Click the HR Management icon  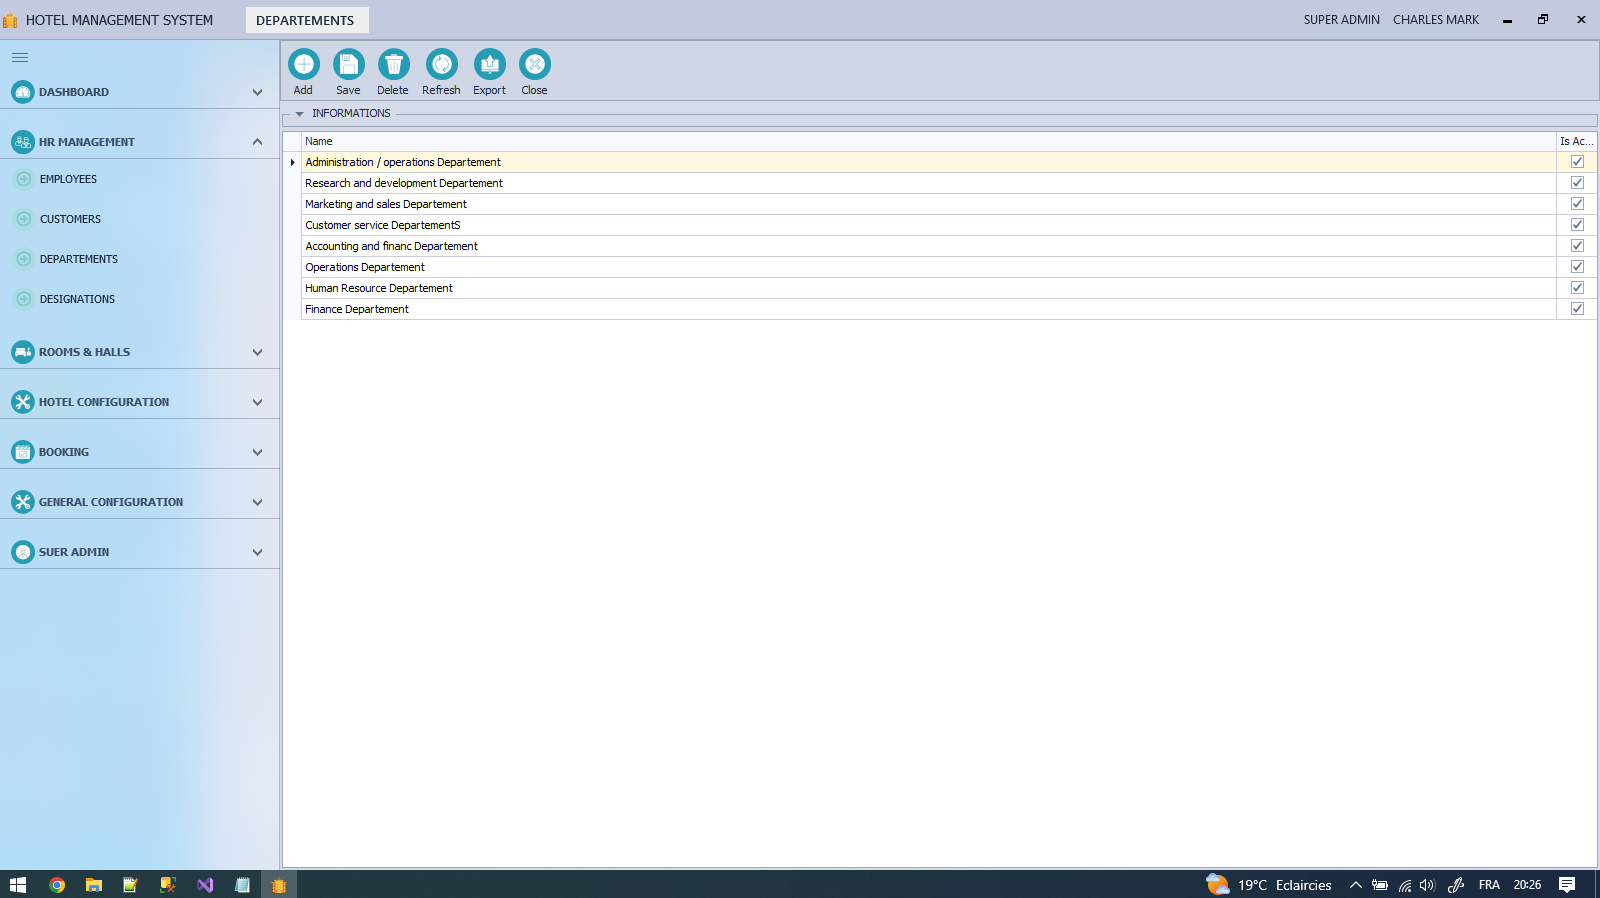pos(23,142)
